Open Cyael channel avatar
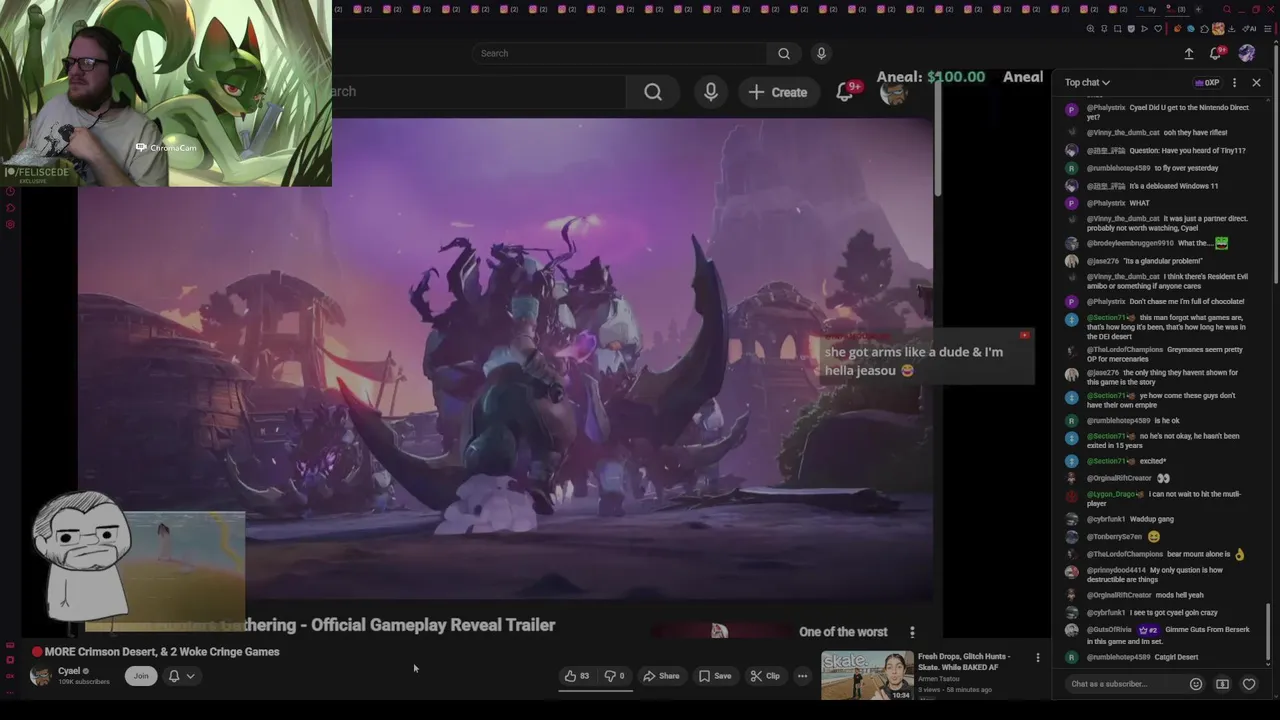This screenshot has width=1280, height=720. click(40, 676)
